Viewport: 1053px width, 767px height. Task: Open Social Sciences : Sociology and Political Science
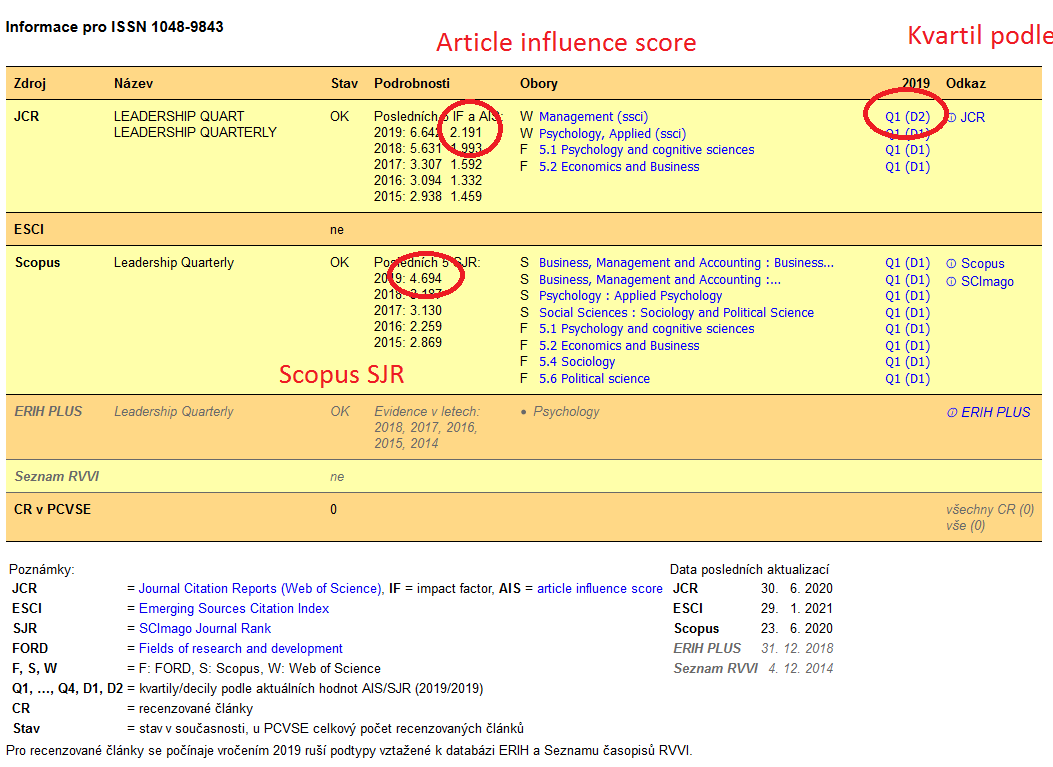[676, 313]
